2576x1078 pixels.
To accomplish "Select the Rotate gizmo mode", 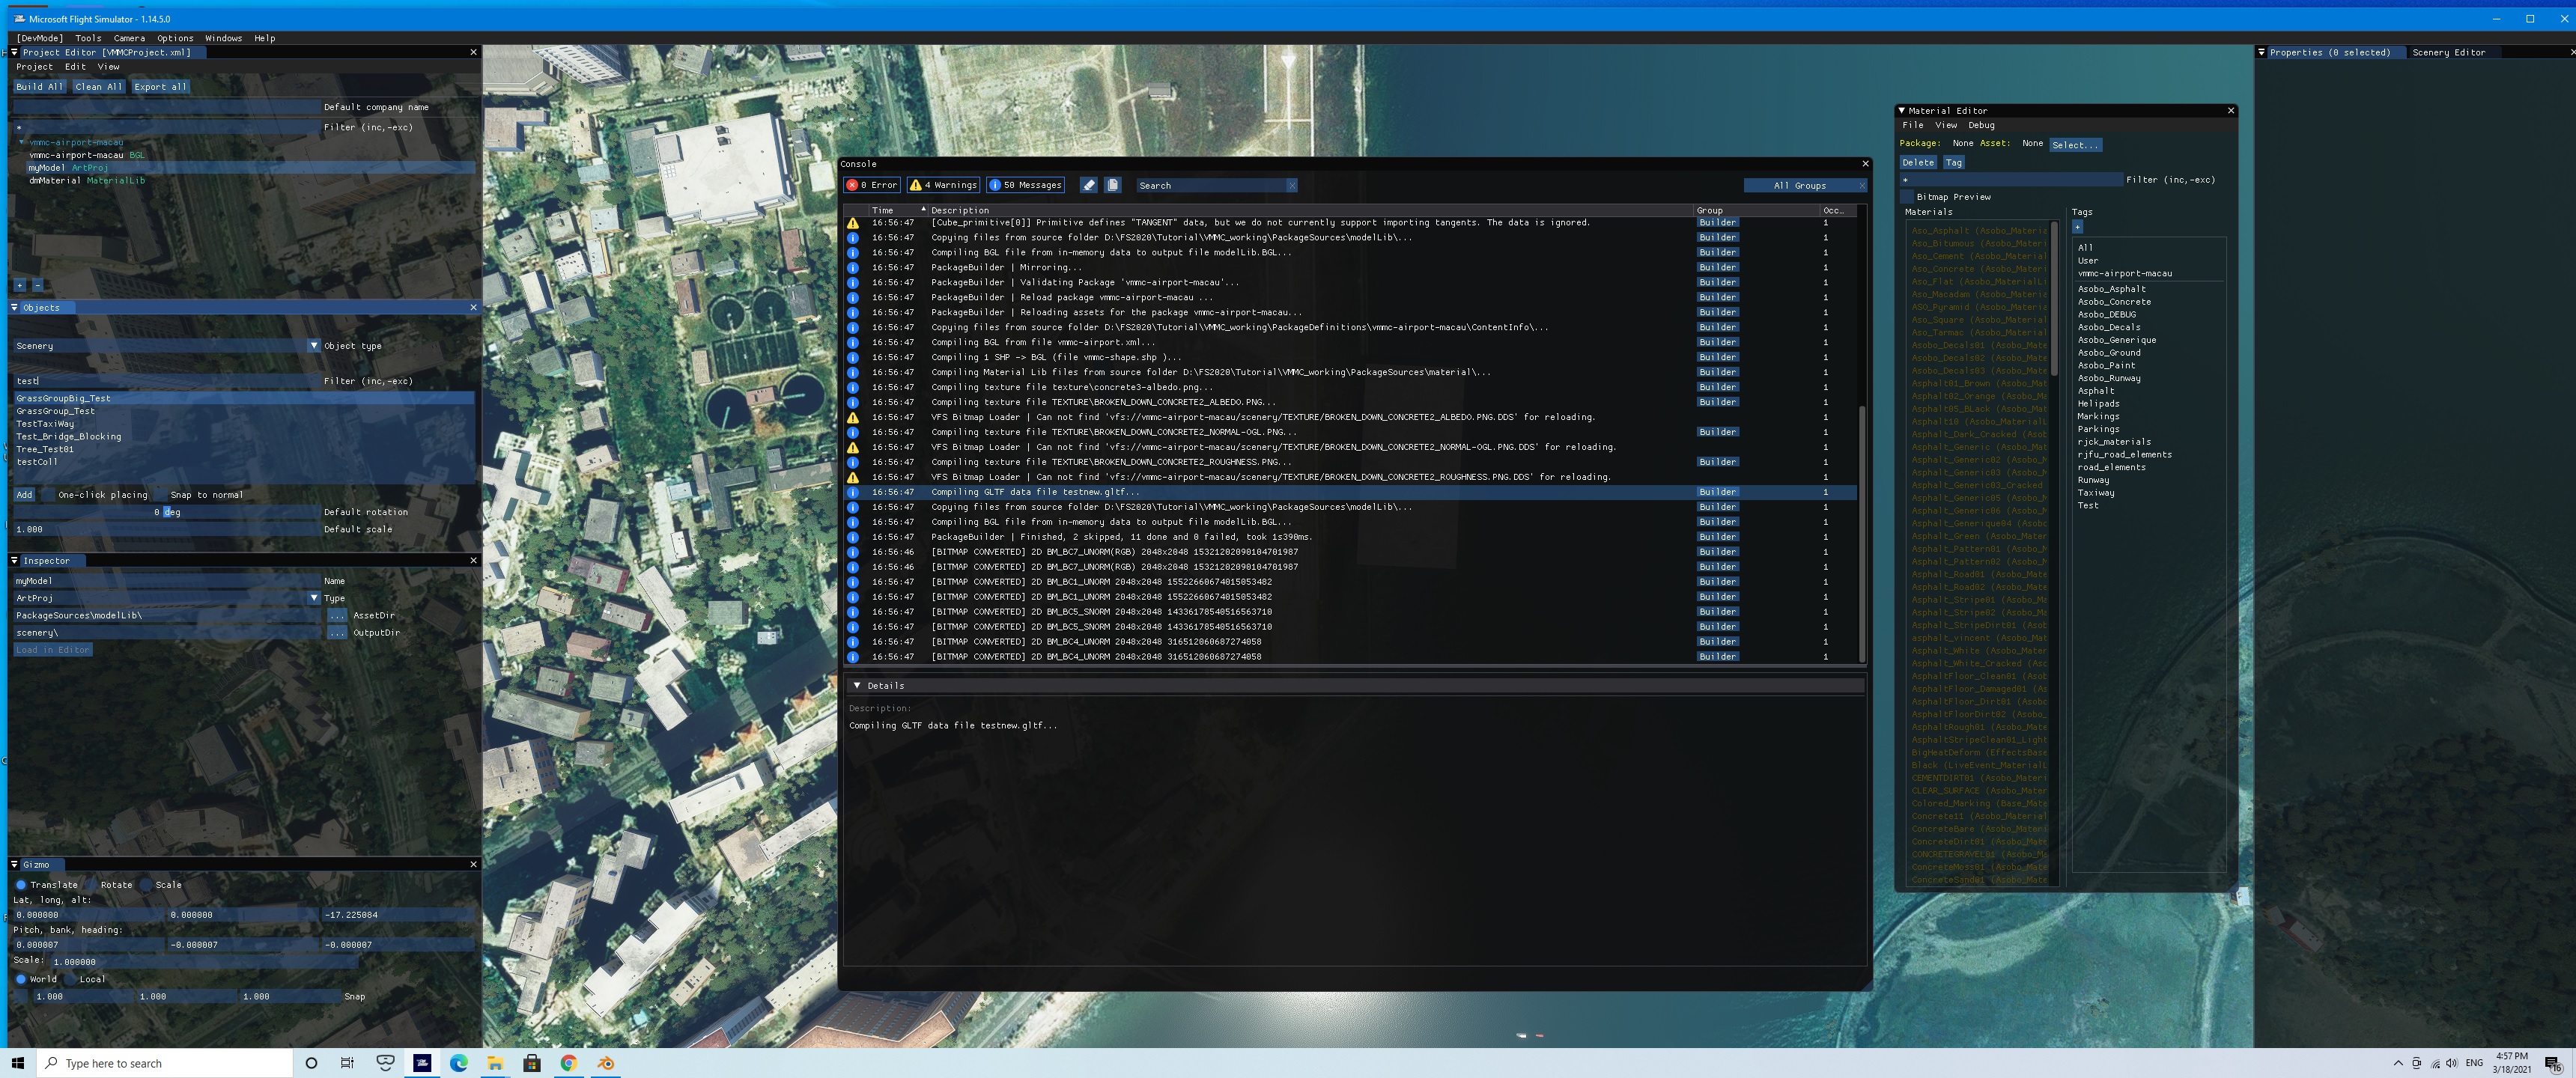I will tap(91, 885).
